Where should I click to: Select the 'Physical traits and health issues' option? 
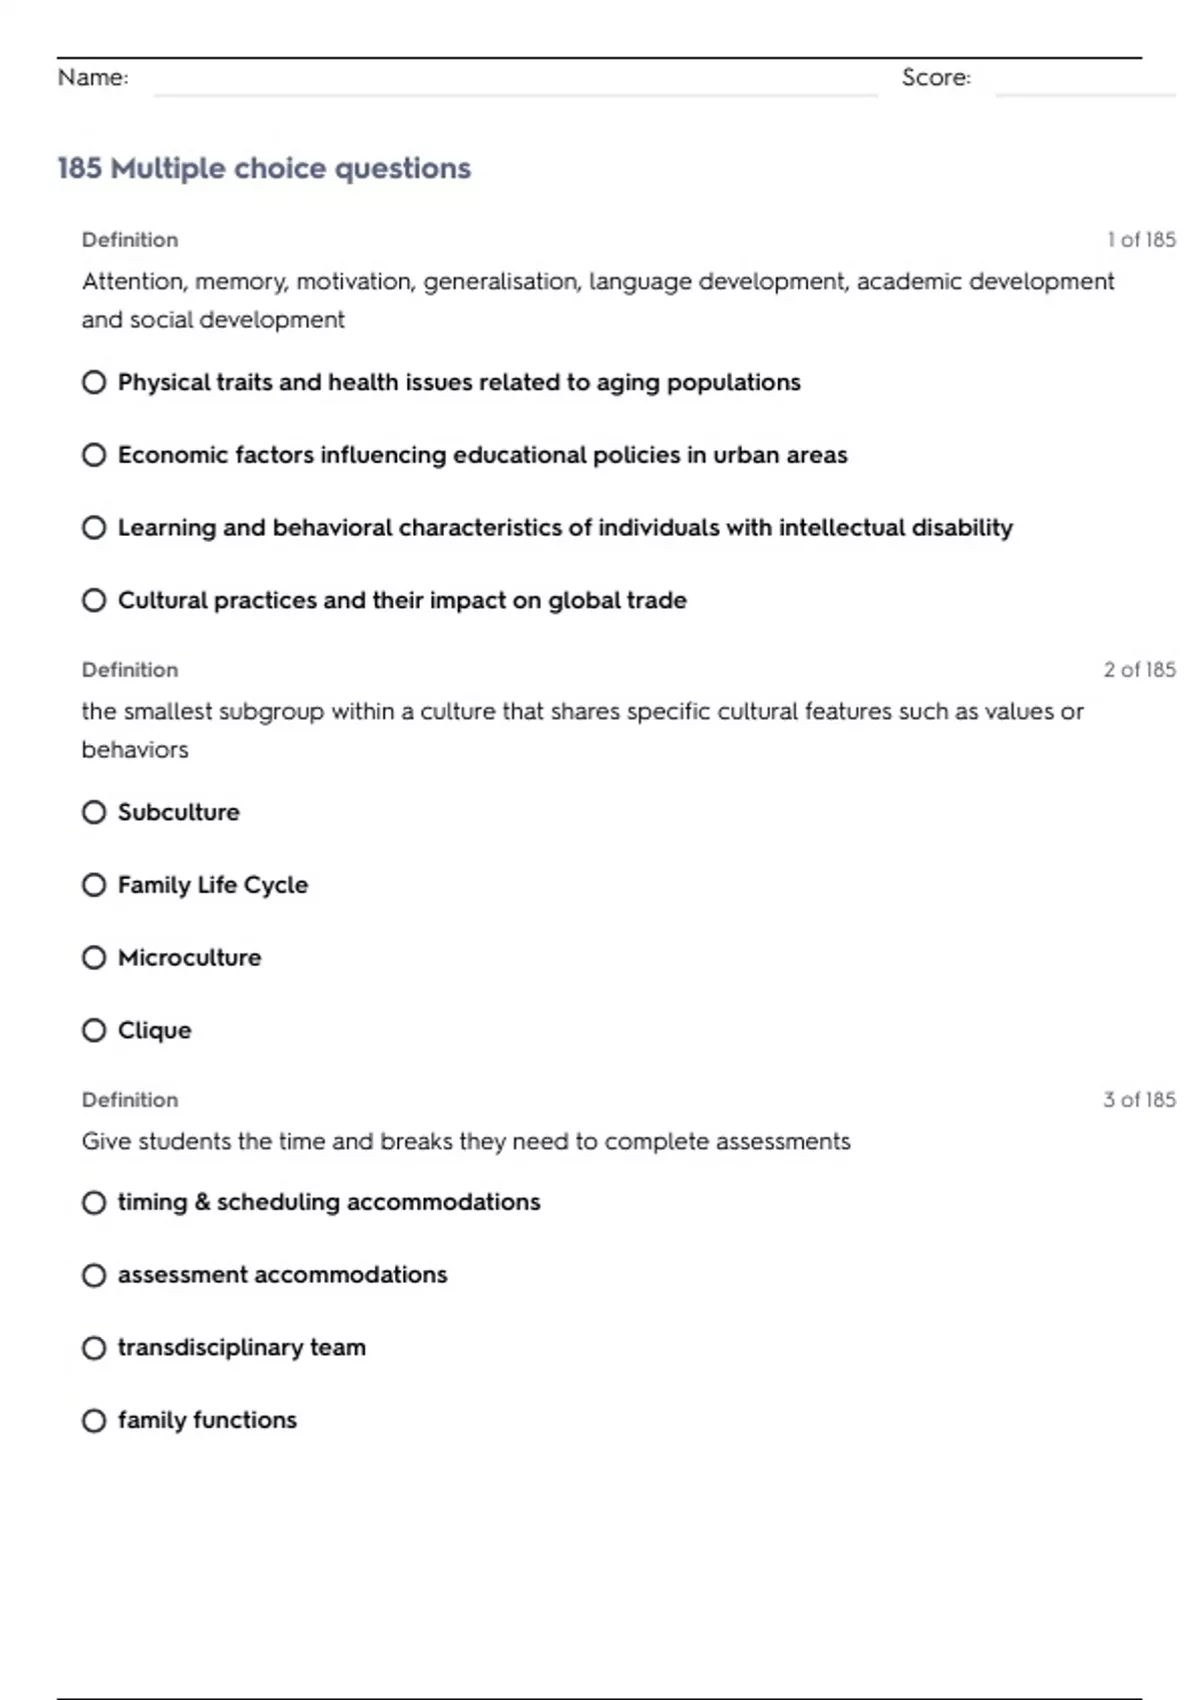[94, 383]
